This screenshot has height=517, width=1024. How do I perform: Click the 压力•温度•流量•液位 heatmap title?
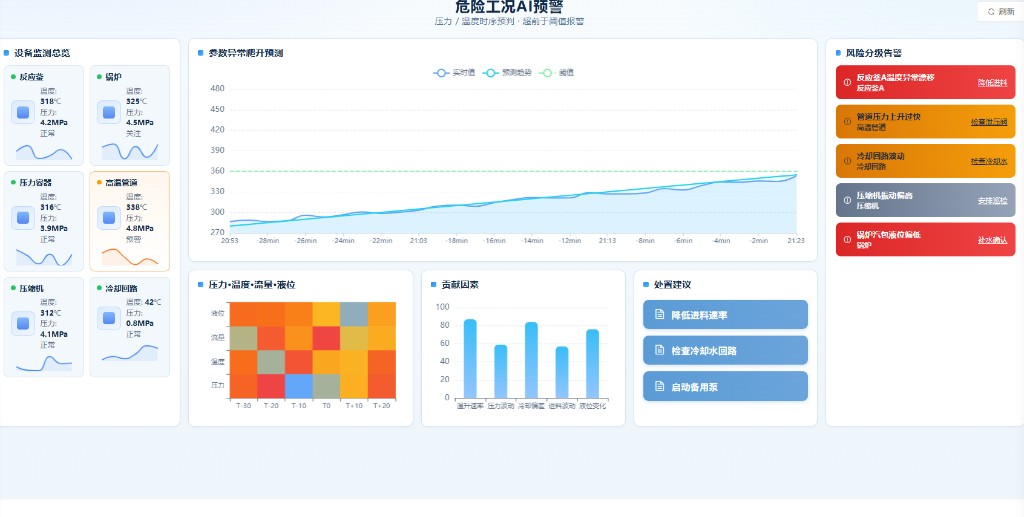pyautogui.click(x=252, y=285)
